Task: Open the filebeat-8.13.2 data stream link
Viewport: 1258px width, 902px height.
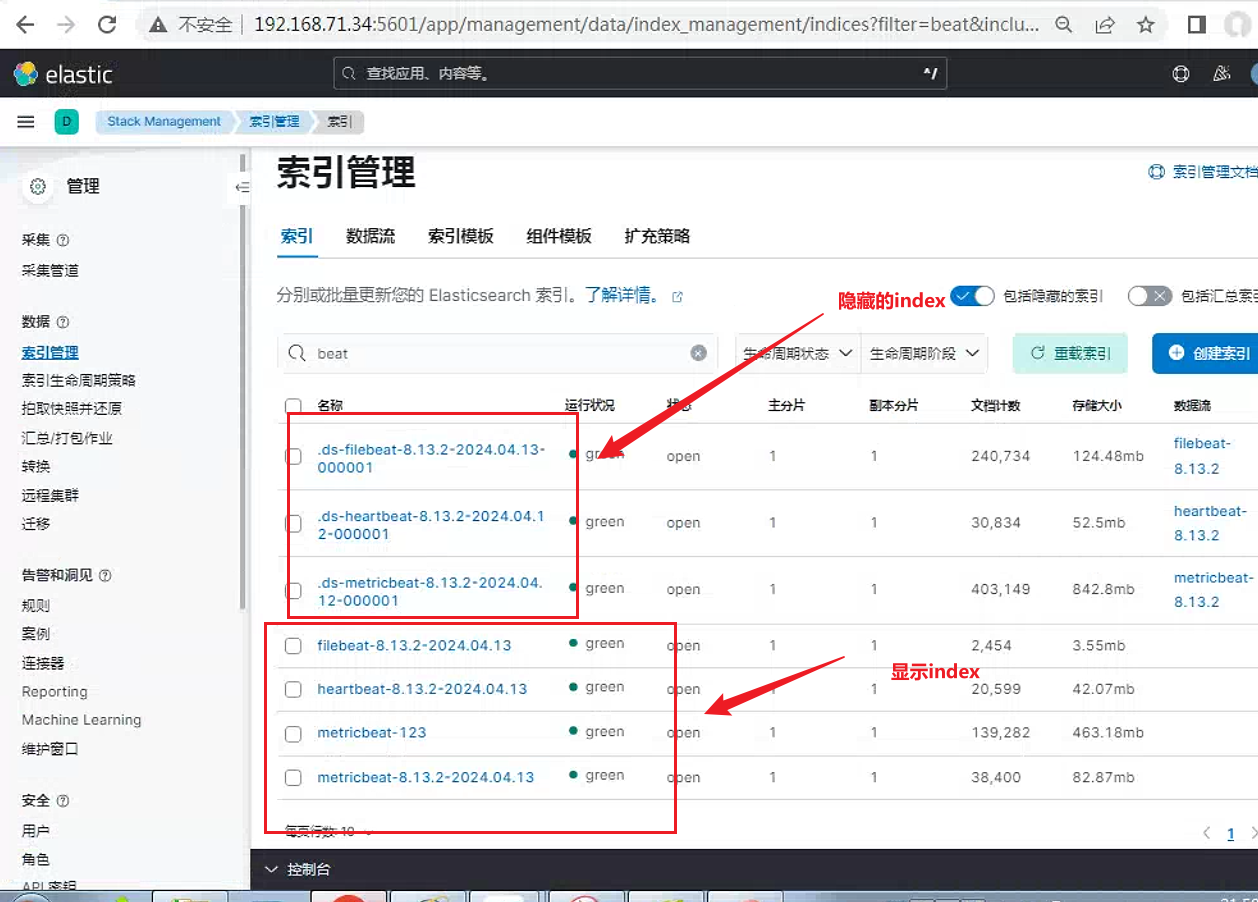Action: (x=1202, y=456)
